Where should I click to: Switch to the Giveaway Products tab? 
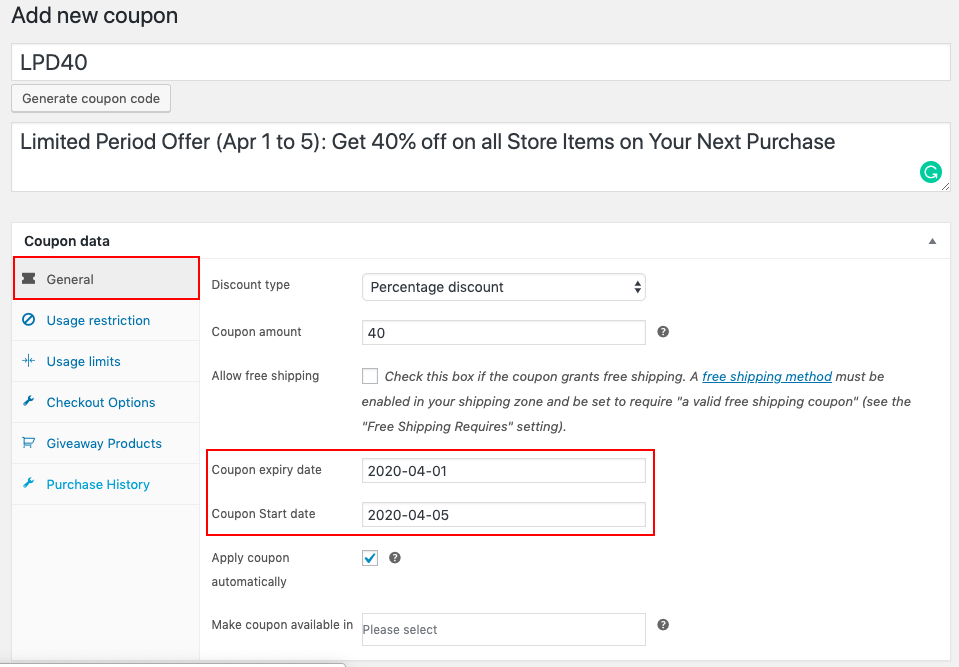click(104, 443)
